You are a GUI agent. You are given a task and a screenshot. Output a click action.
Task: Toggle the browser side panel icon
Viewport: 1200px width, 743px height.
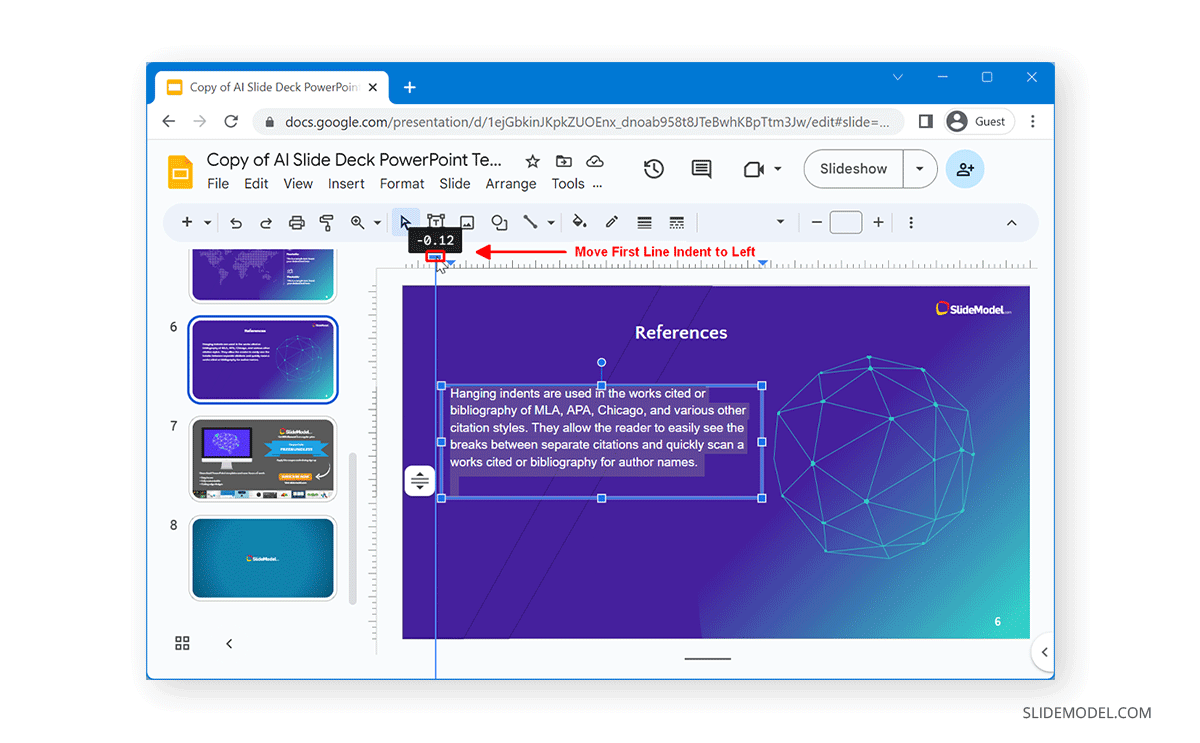[x=925, y=121]
